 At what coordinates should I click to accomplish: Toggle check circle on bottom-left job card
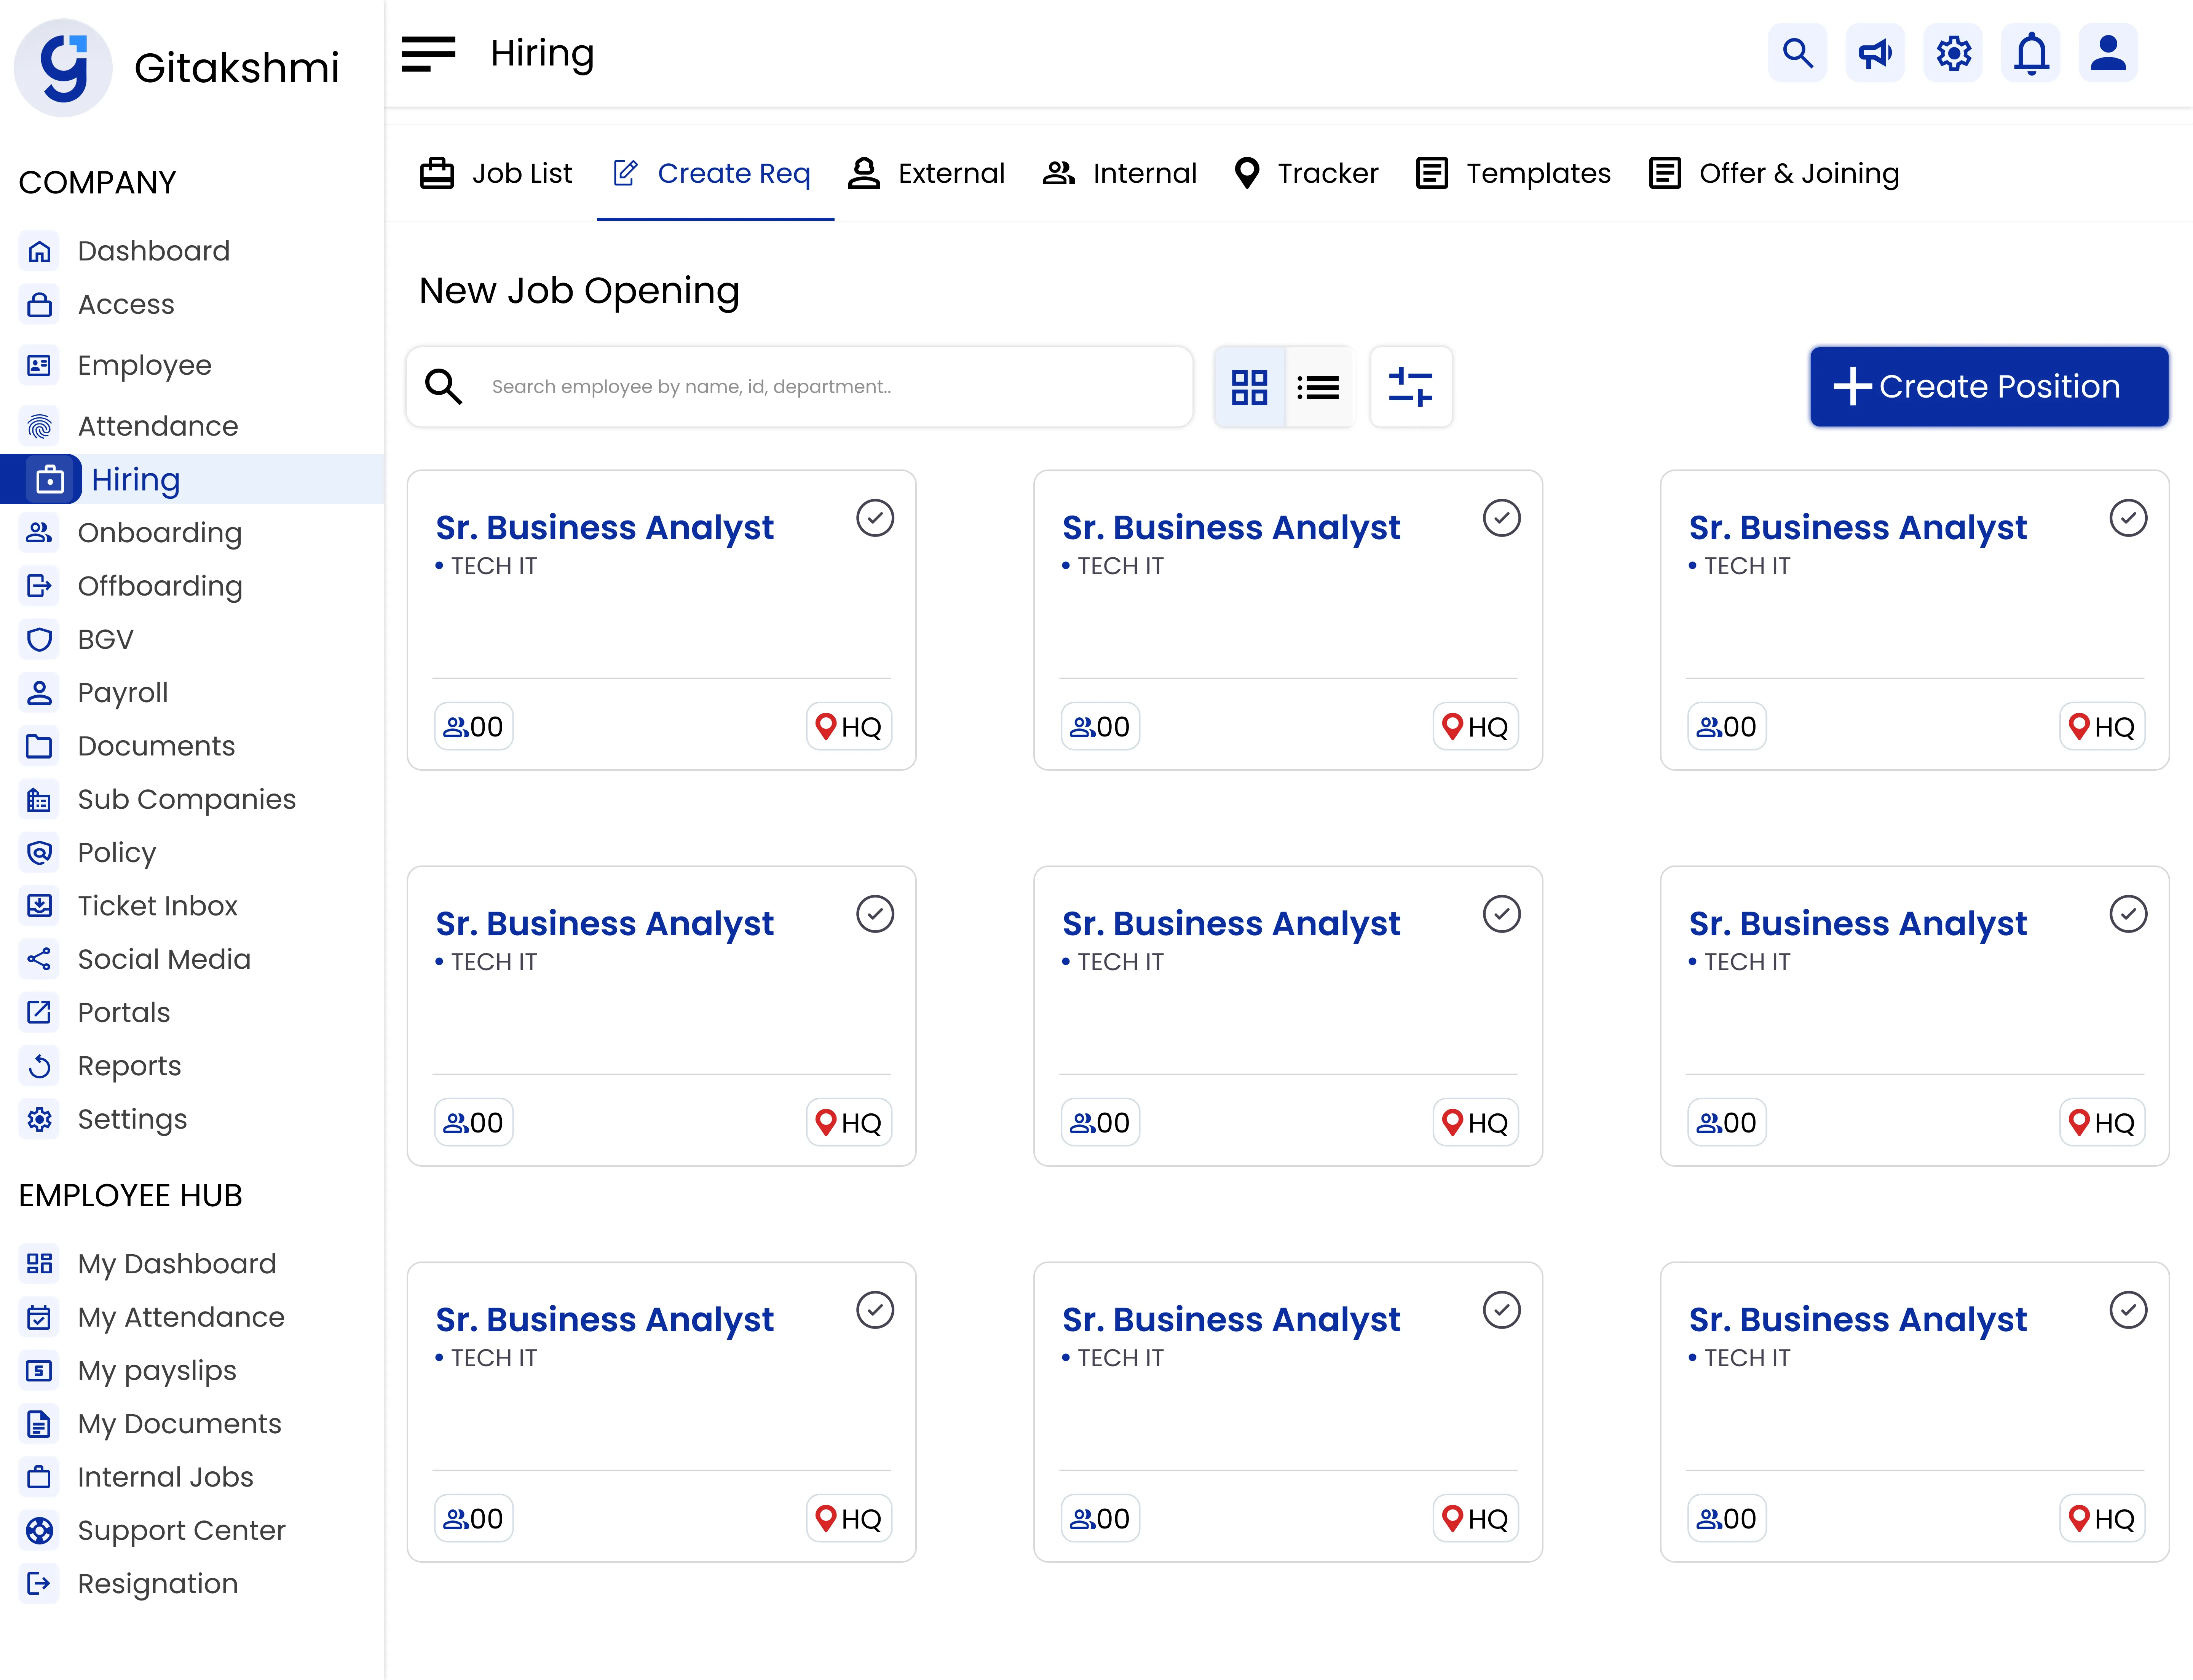875,1310
